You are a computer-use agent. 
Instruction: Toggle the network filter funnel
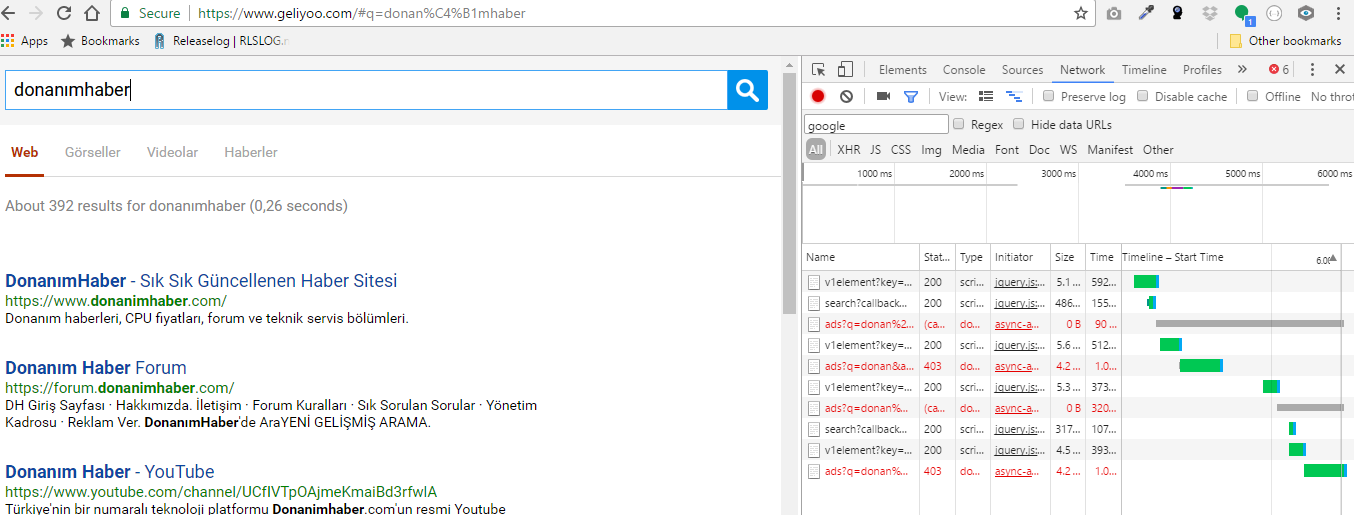(x=911, y=97)
